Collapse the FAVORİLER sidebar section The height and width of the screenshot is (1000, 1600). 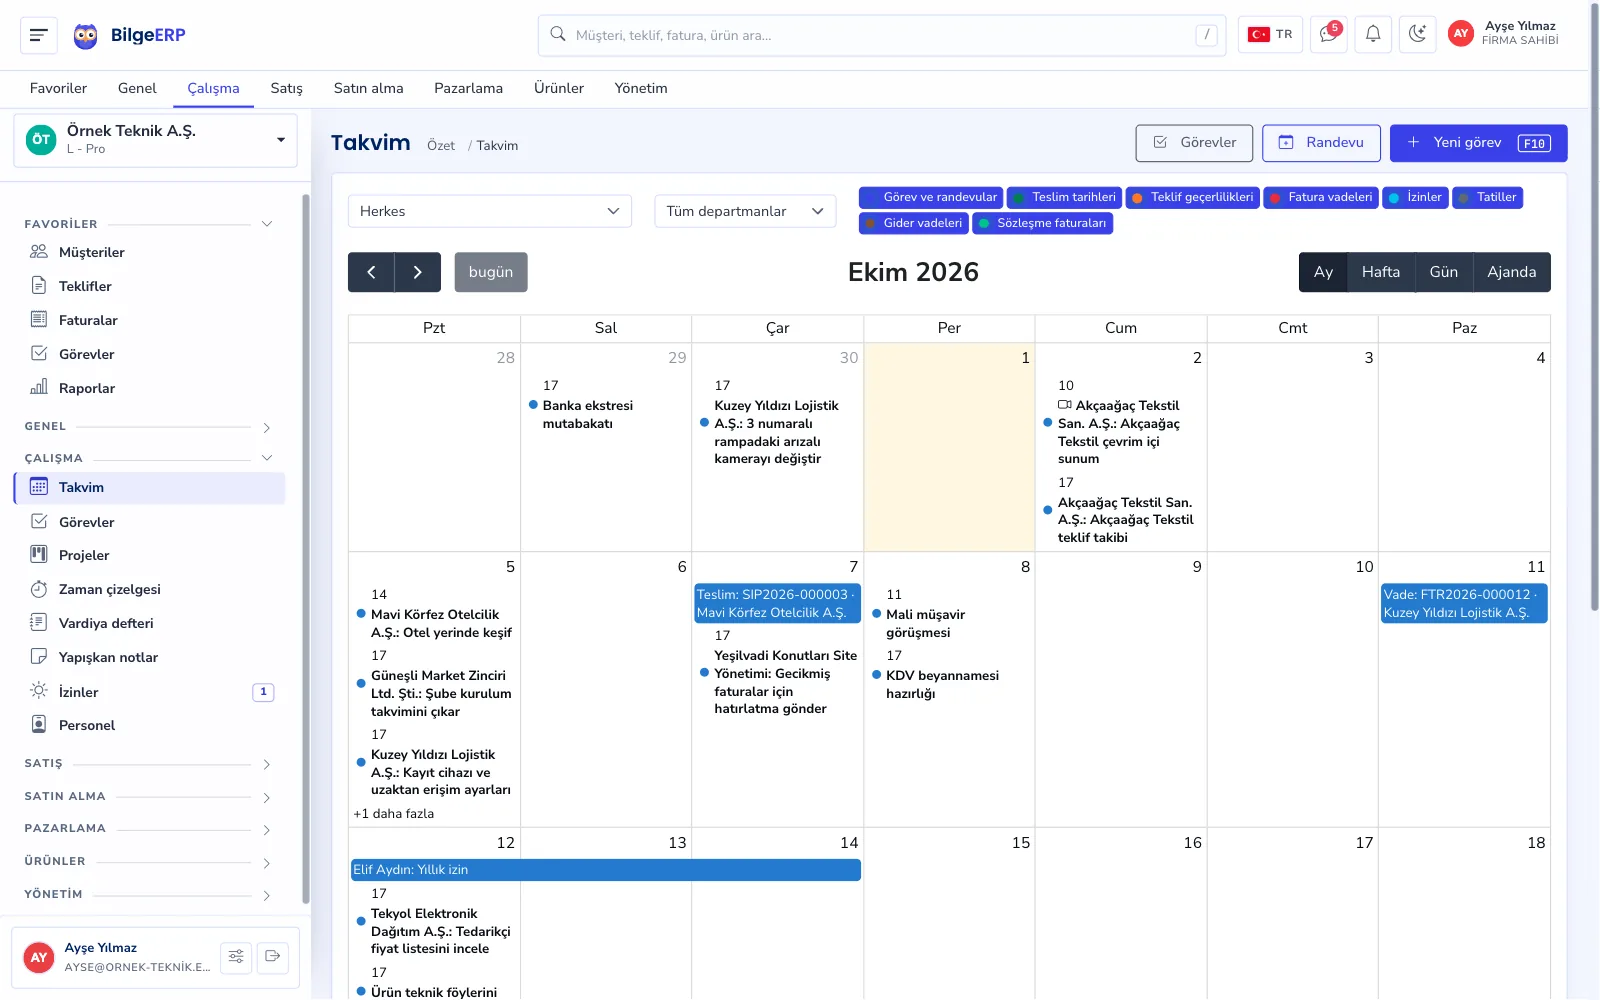coord(148,224)
